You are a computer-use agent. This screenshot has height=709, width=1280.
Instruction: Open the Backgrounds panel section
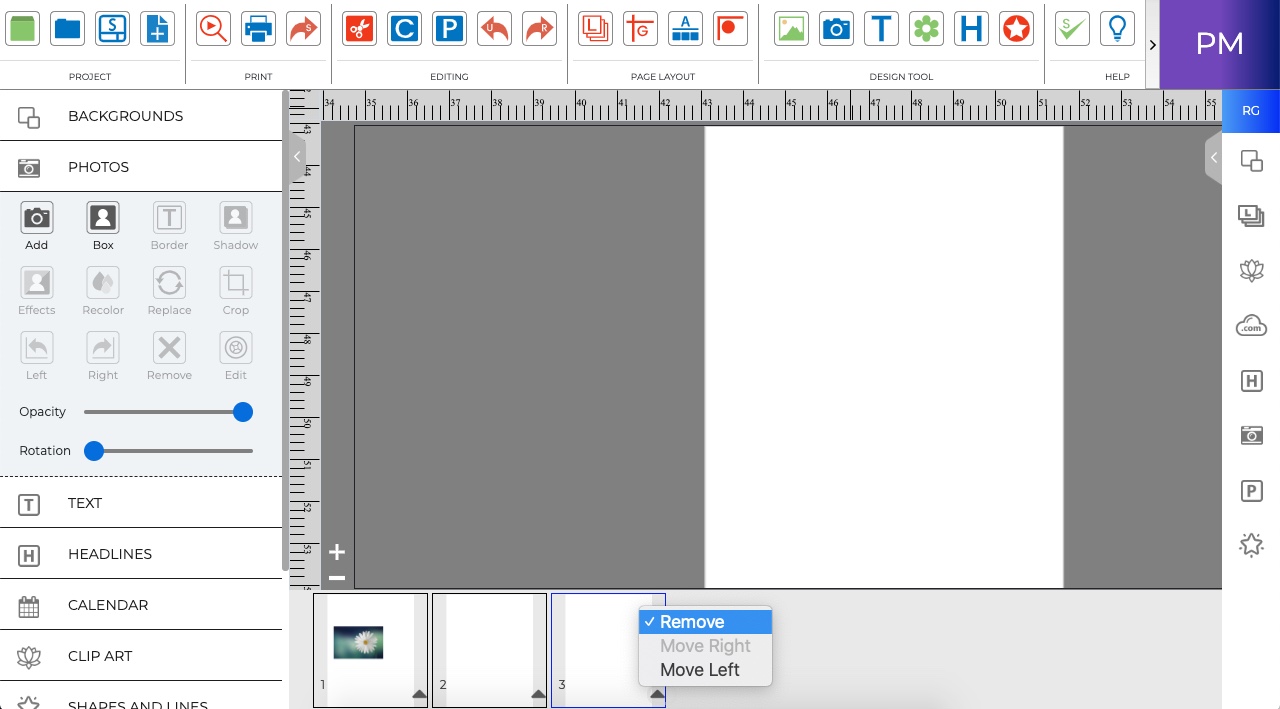(125, 116)
